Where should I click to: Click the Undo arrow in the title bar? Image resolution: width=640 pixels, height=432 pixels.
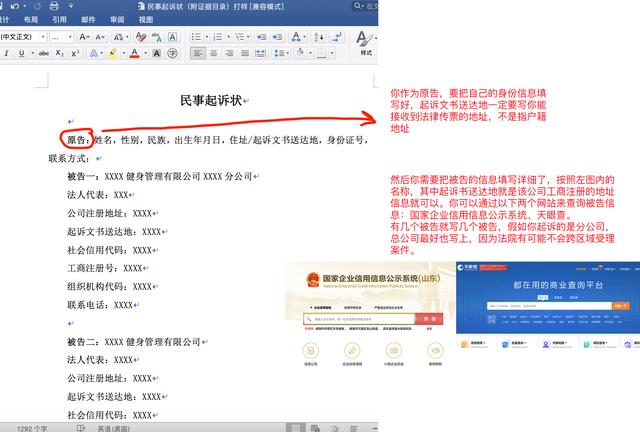[x=15, y=6]
